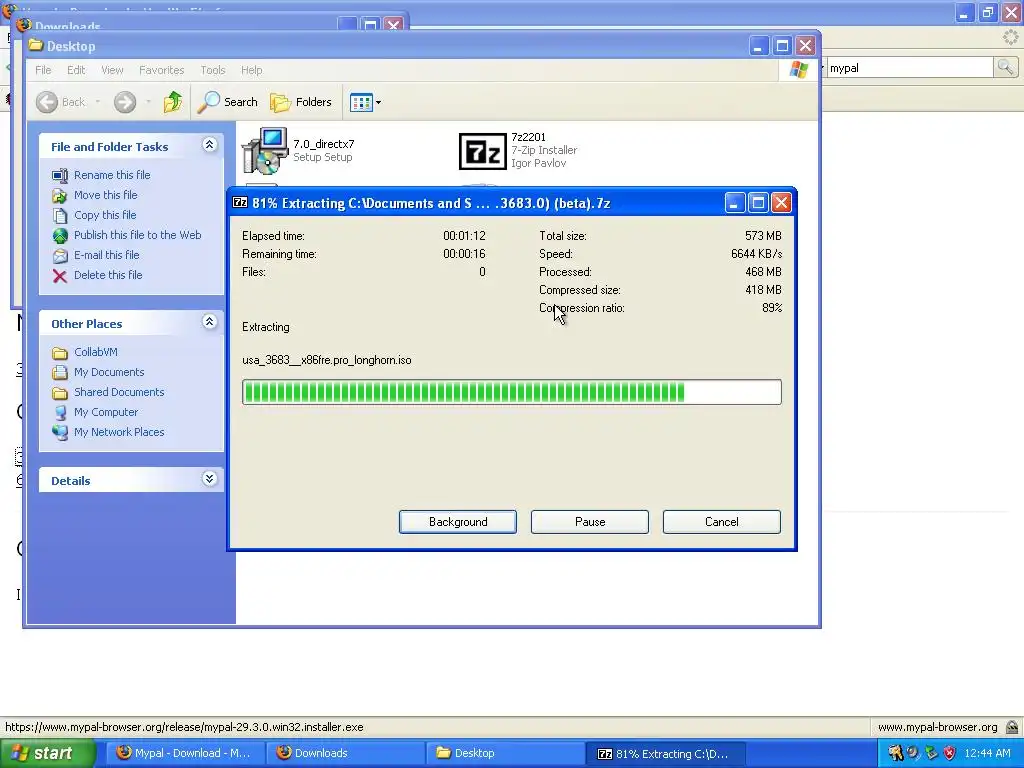This screenshot has height=768, width=1024.
Task: Click the Publish to Web globe icon
Action: 59,236
